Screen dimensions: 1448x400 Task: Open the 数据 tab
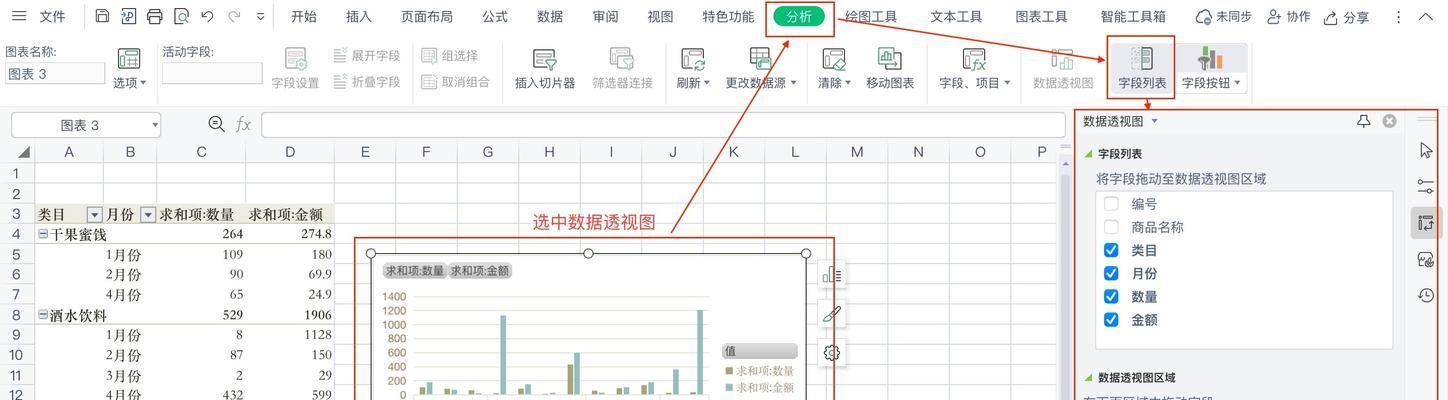tap(550, 17)
